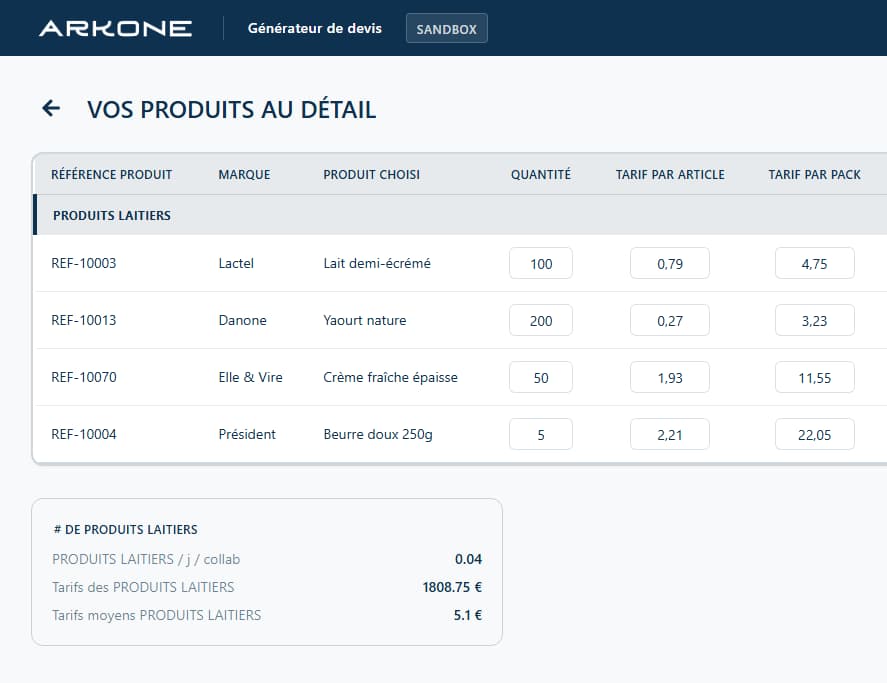Select the 11,55 tarif par pack field

(x=815, y=377)
